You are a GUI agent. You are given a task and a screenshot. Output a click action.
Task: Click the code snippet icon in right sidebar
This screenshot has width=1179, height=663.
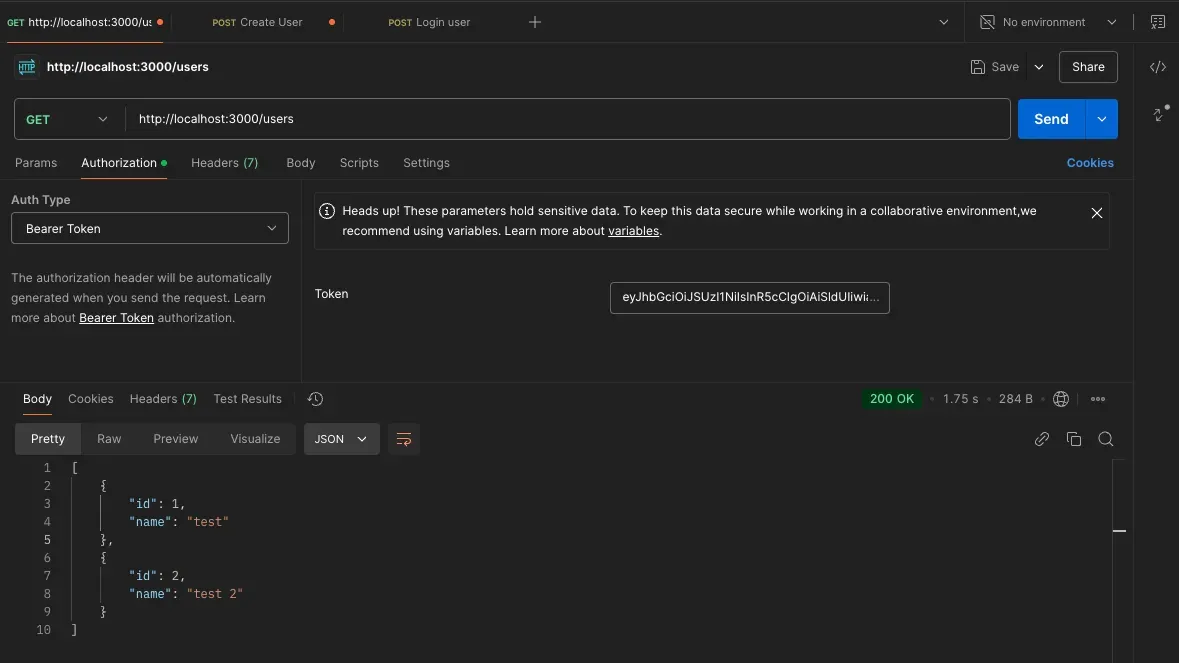pyautogui.click(x=1157, y=67)
